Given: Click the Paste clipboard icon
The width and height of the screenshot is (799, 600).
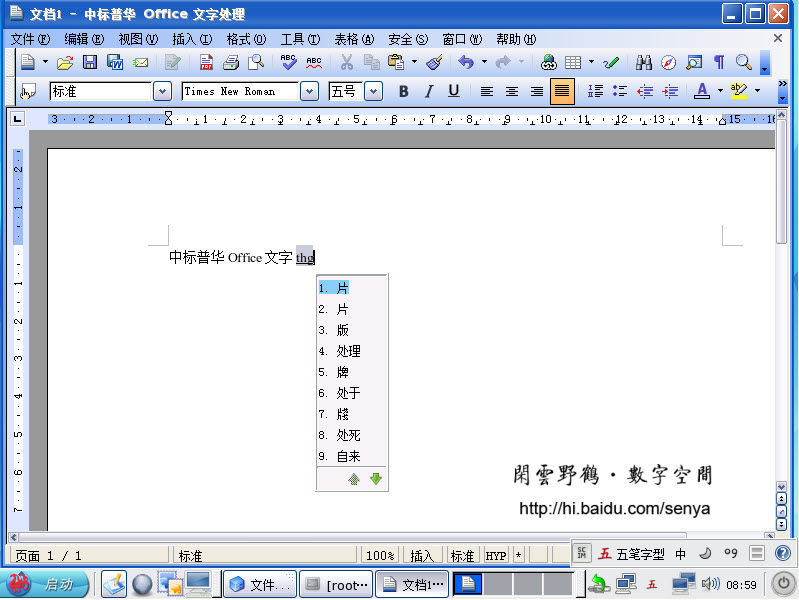Looking at the screenshot, I should (x=396, y=62).
